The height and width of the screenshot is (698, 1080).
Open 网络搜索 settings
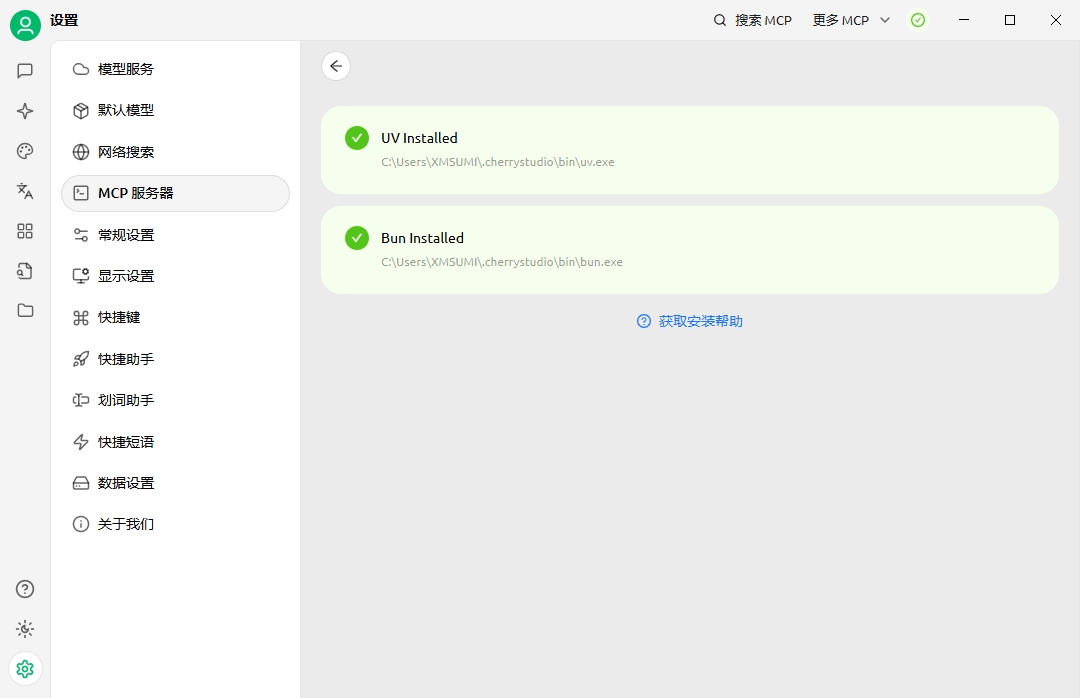click(176, 152)
